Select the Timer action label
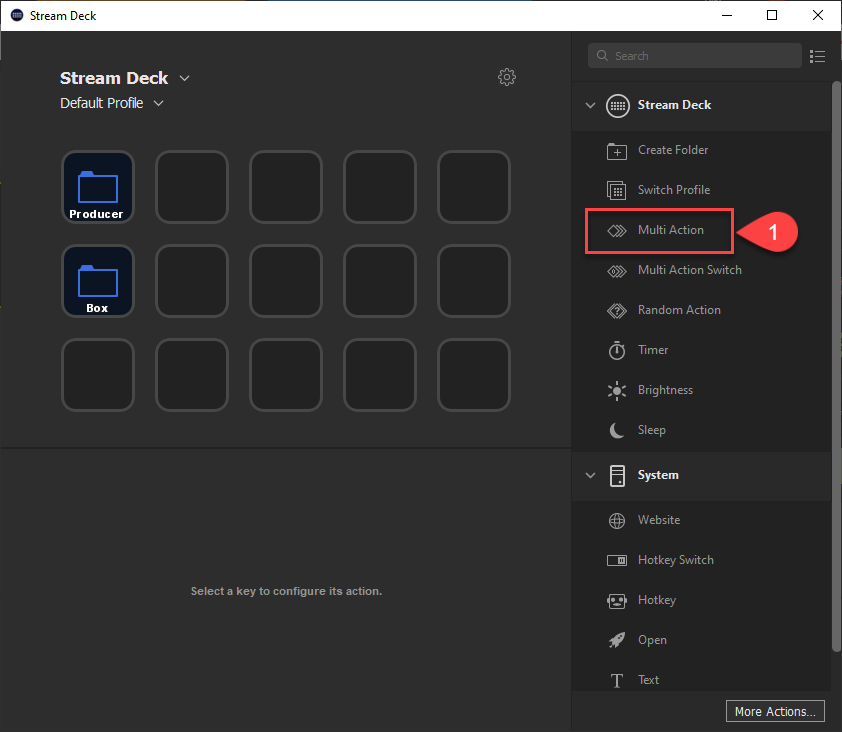Viewport: 842px width, 732px height. (x=653, y=350)
